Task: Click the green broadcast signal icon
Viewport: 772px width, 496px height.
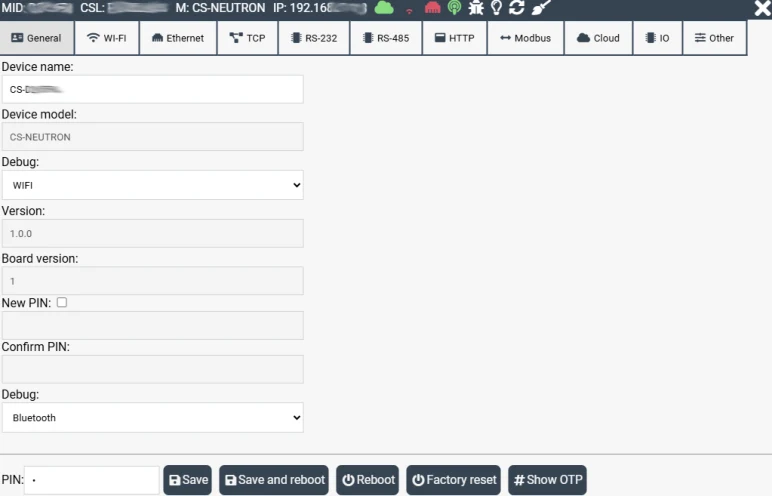Action: click(454, 8)
